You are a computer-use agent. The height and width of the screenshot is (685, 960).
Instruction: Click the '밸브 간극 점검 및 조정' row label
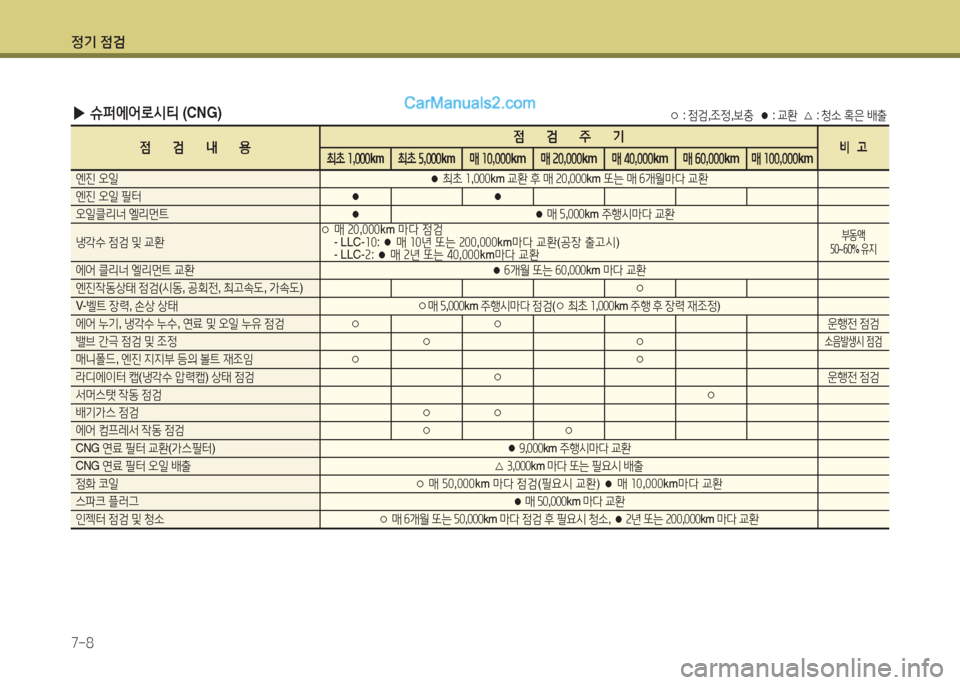[126, 342]
